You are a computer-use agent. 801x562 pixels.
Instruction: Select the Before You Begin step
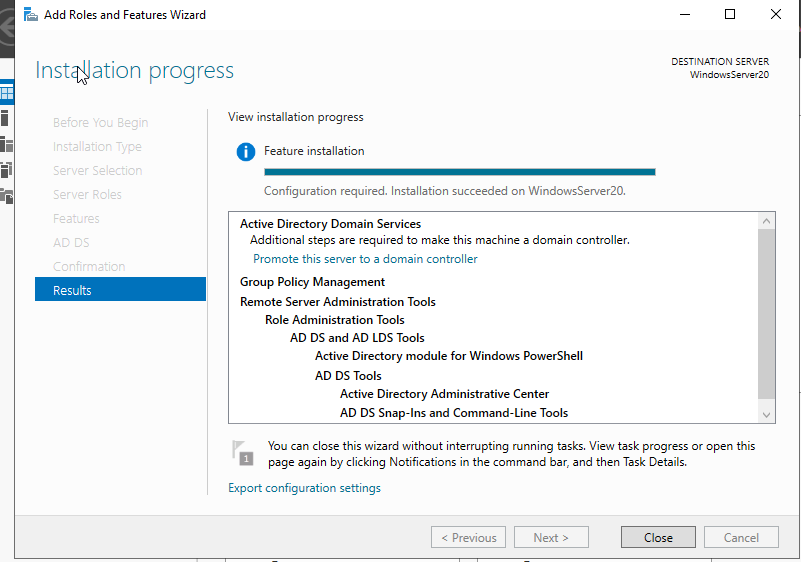coord(101,123)
